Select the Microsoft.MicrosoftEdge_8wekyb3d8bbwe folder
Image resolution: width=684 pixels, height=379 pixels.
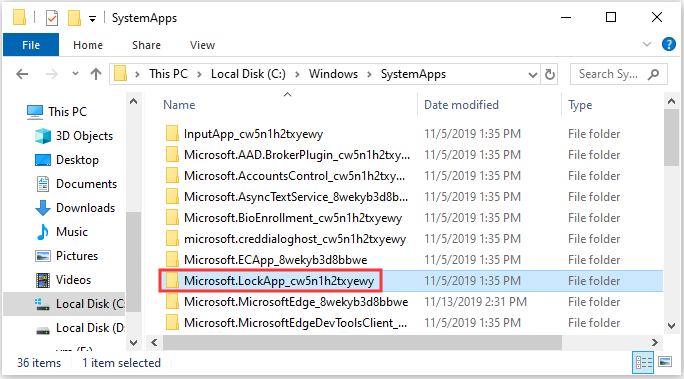click(296, 301)
